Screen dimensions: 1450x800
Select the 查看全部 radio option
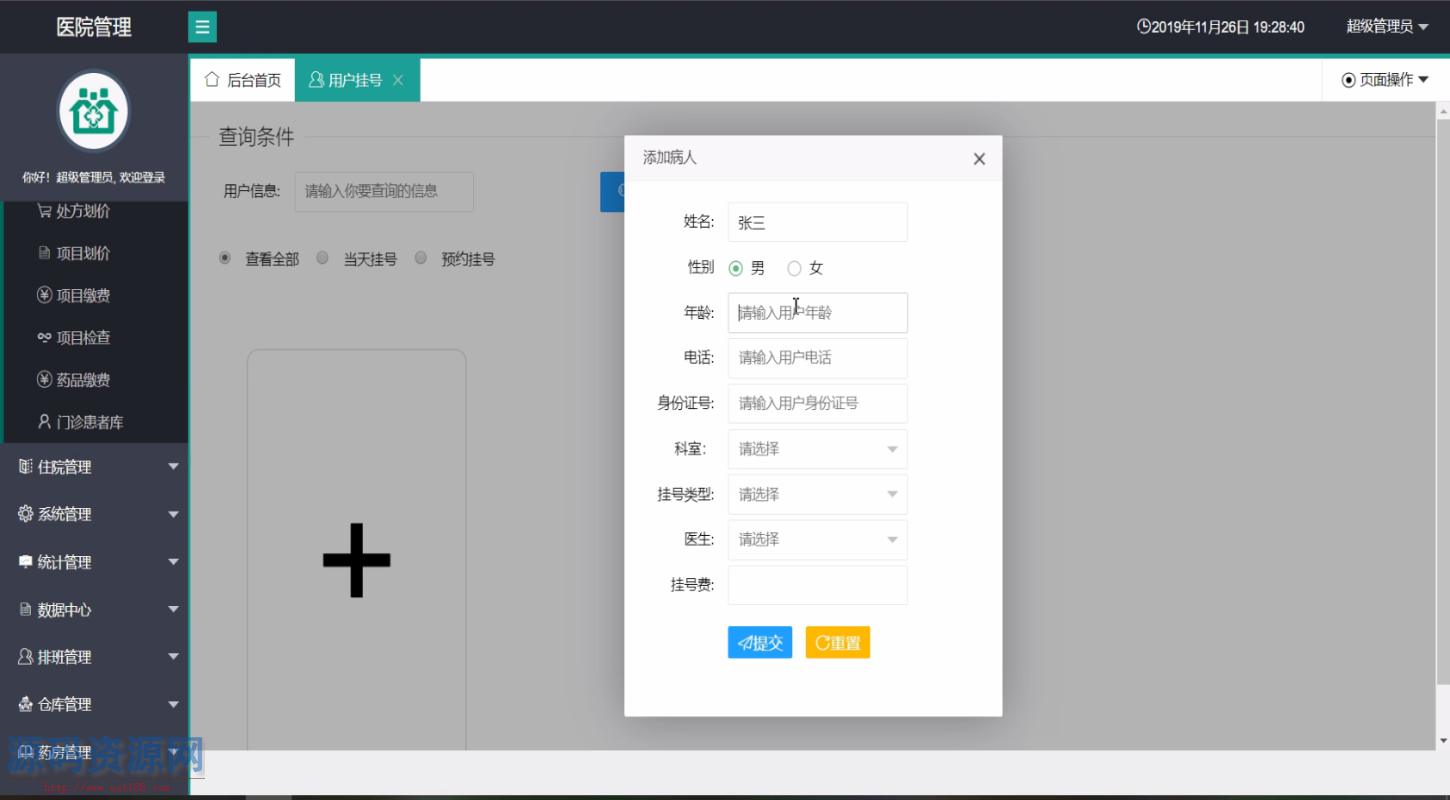[225, 258]
